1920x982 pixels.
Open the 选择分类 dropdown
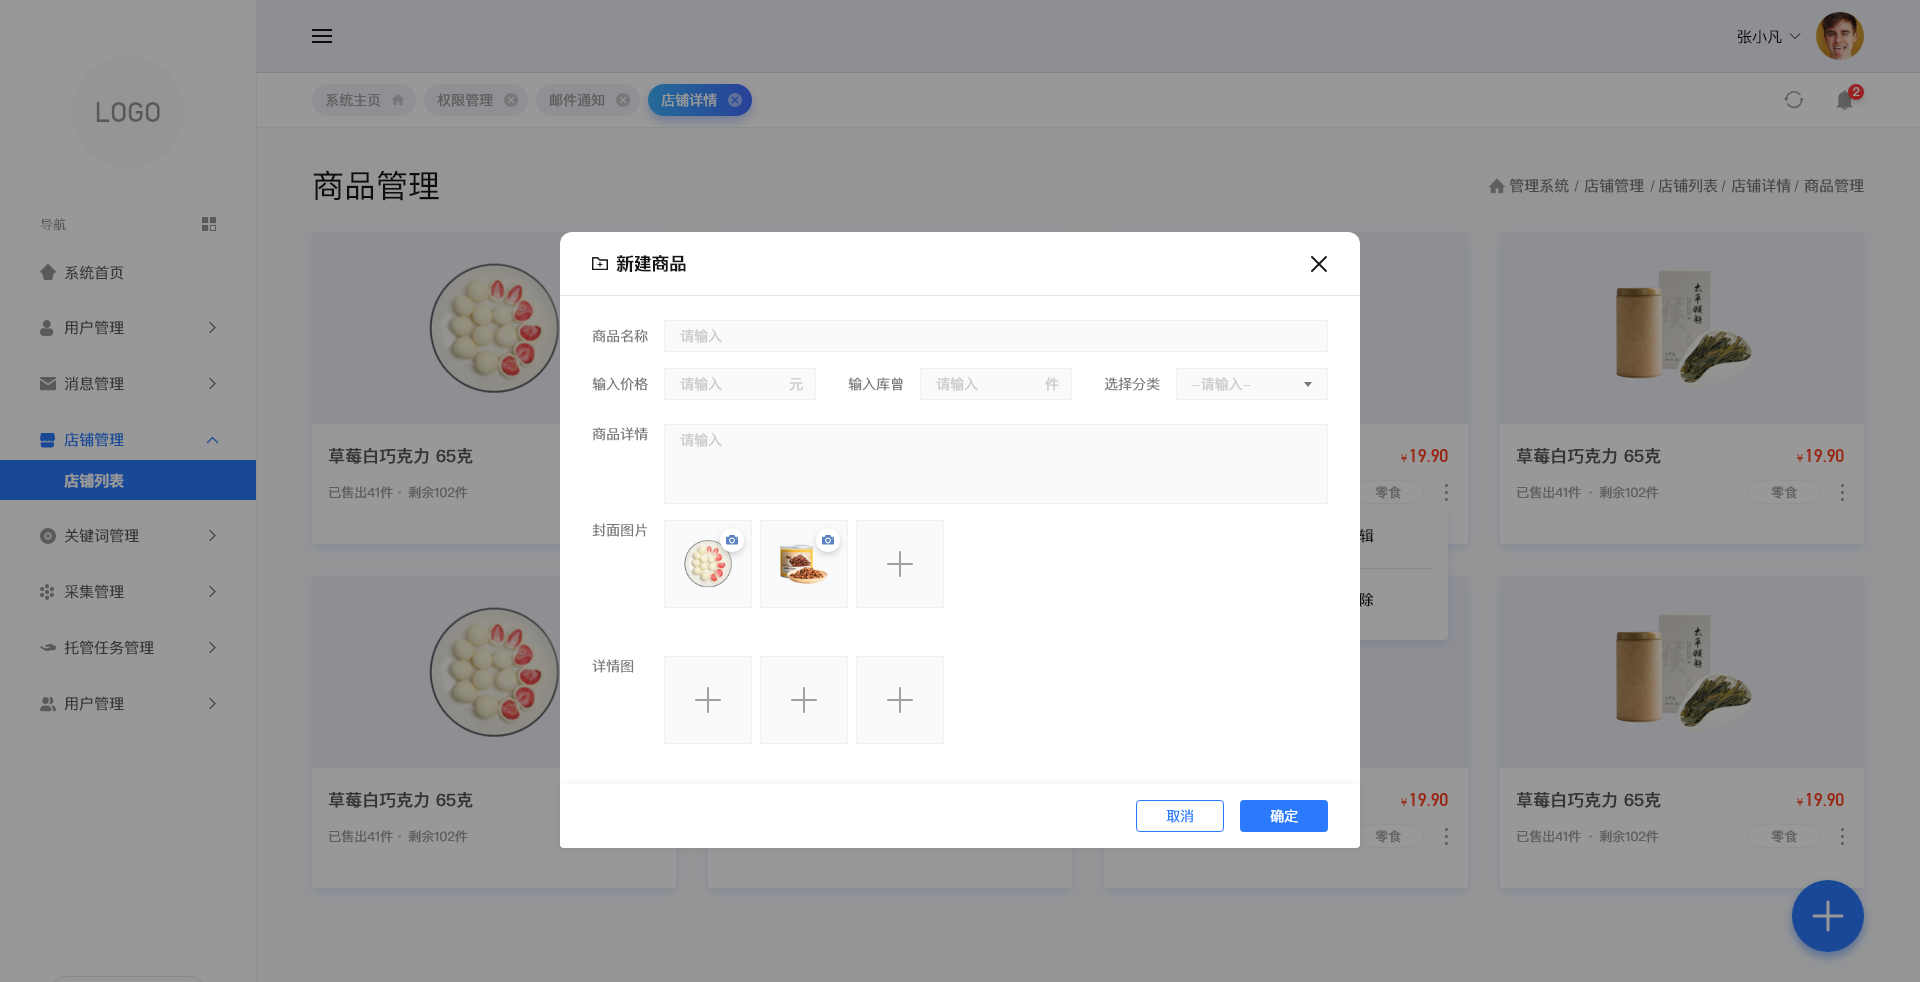point(1252,384)
